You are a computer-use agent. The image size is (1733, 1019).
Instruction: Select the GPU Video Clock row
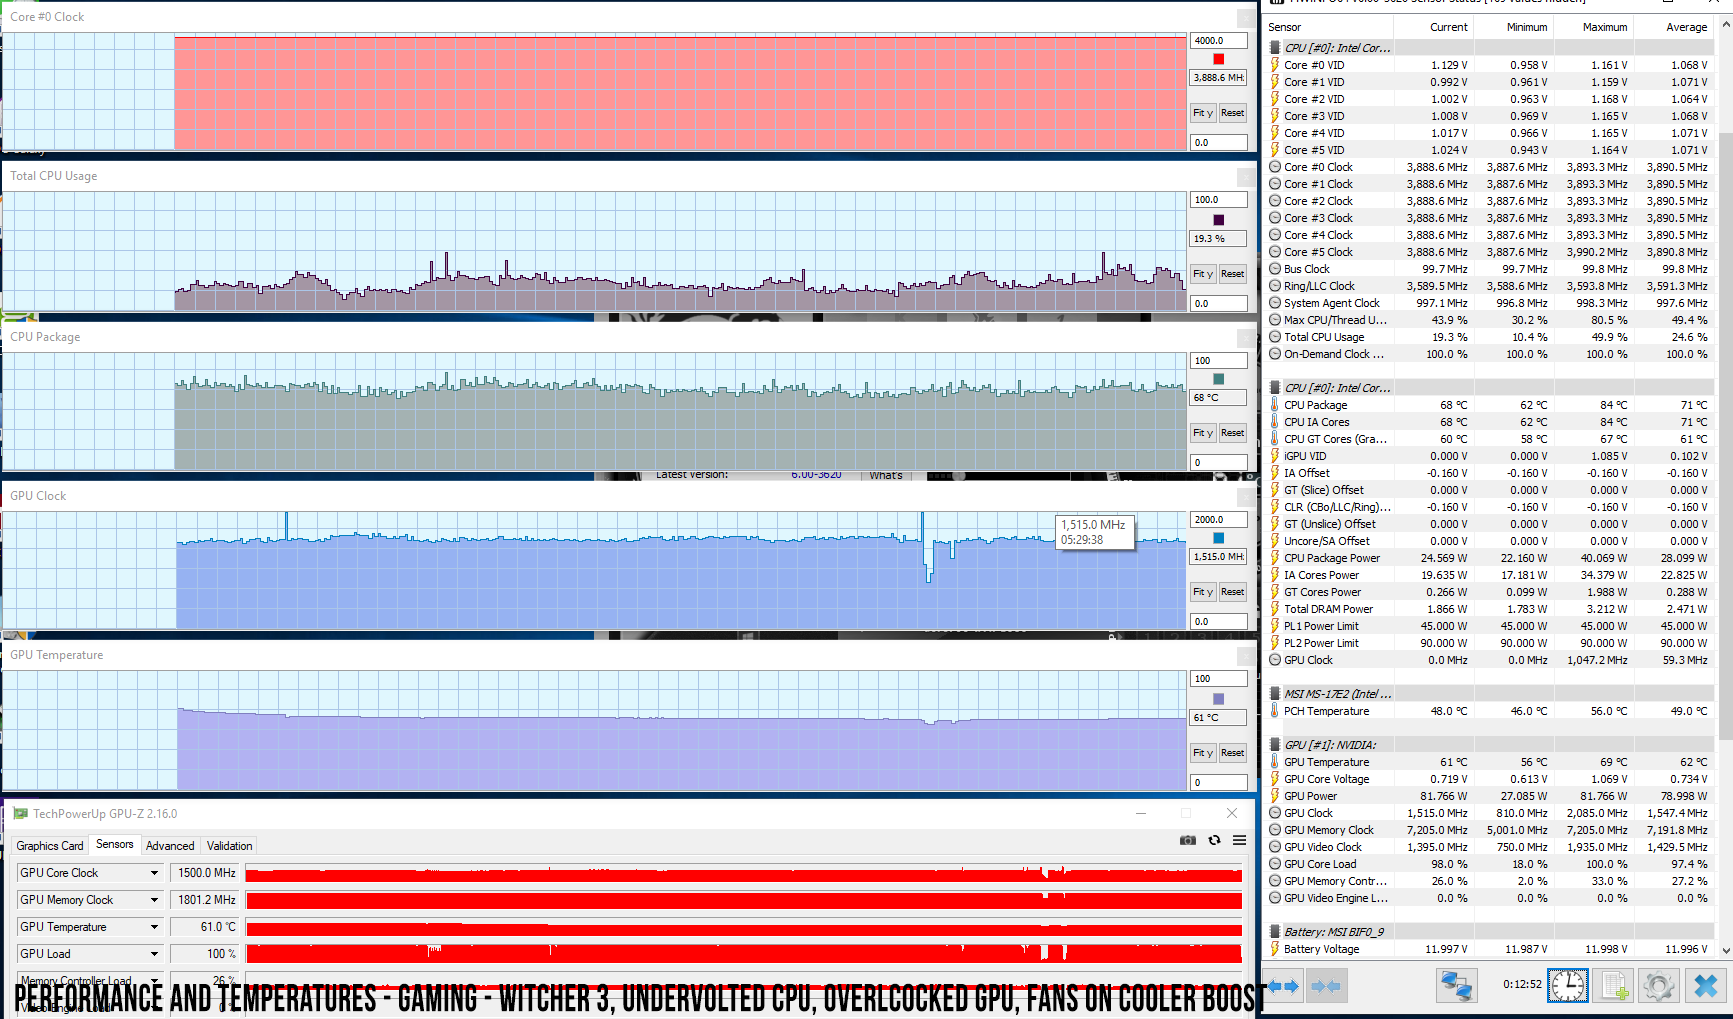pos(1489,847)
